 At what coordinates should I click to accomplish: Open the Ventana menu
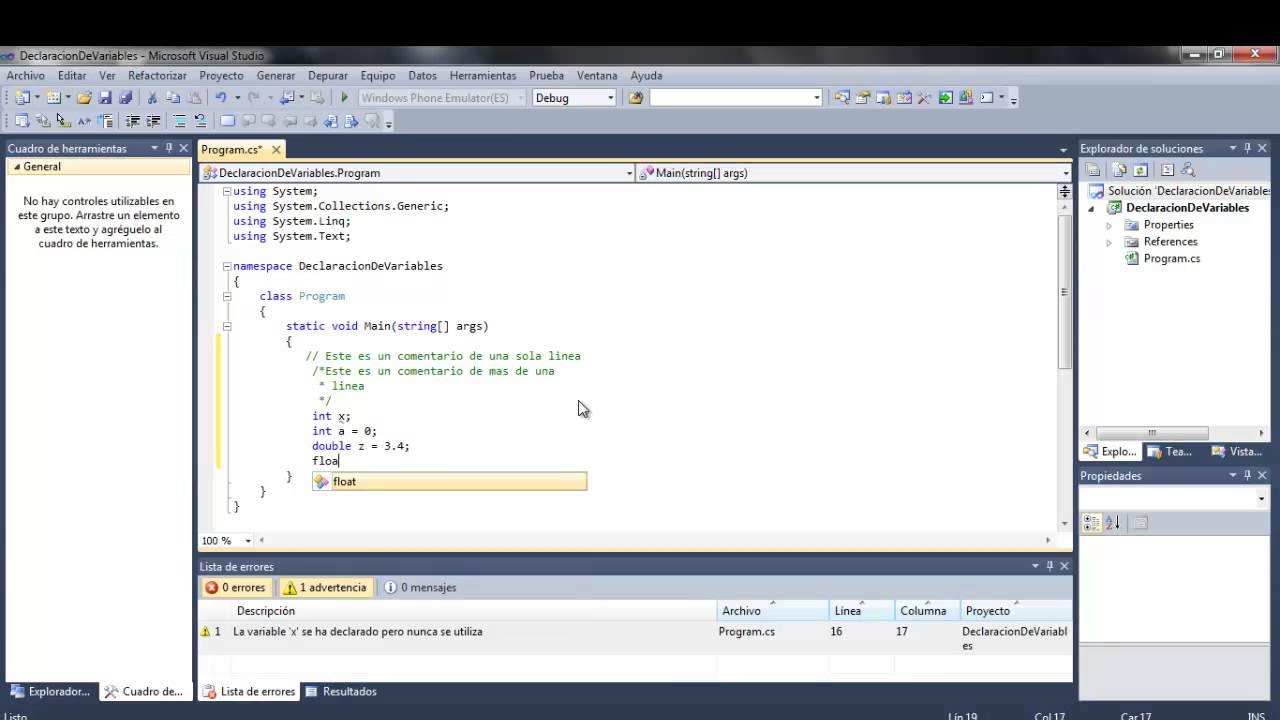[x=597, y=75]
